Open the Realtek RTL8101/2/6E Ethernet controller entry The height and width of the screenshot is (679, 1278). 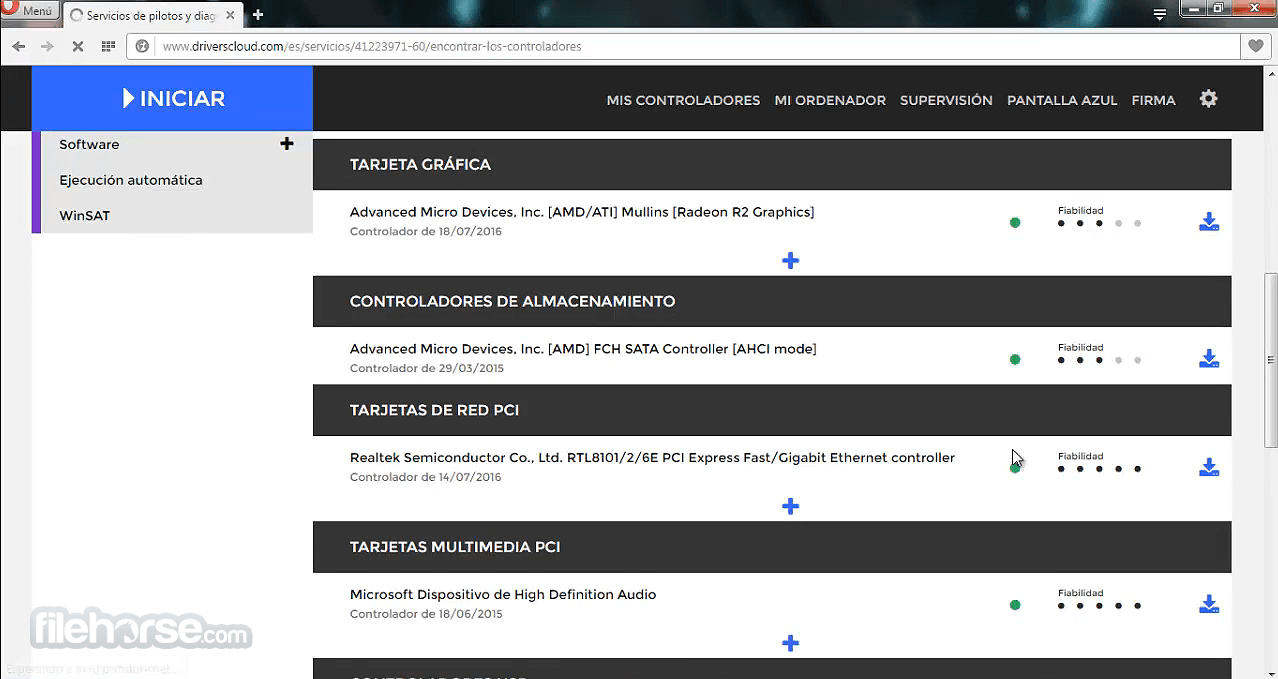(652, 458)
